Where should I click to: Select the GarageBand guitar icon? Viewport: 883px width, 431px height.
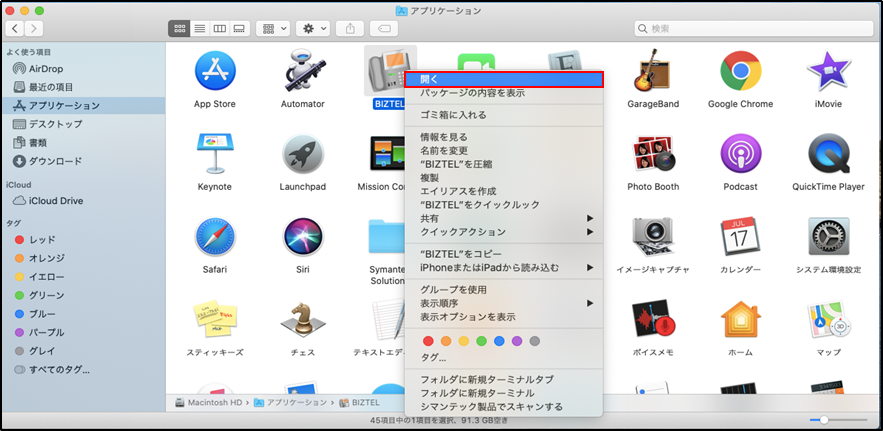tap(653, 70)
